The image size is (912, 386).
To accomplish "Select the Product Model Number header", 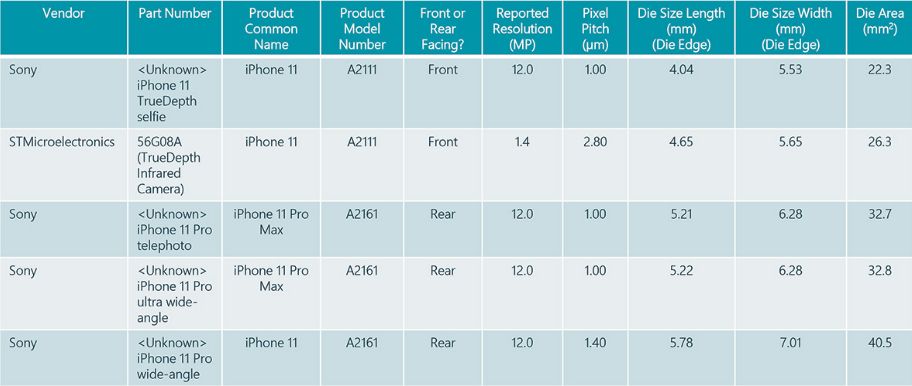I will 362,28.
